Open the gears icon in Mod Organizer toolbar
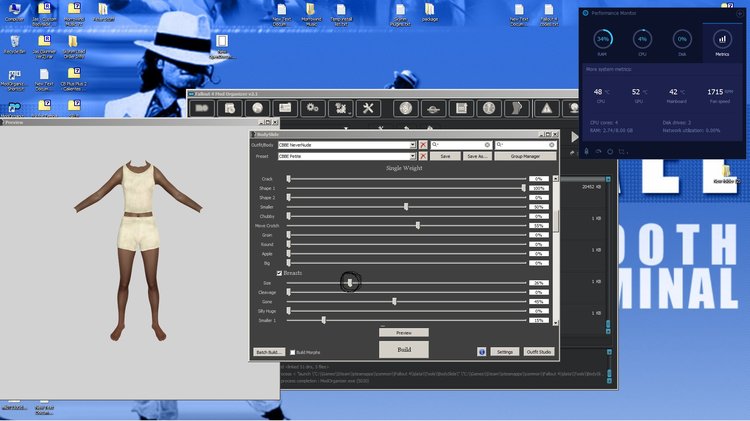750x421 pixels. [x=312, y=109]
